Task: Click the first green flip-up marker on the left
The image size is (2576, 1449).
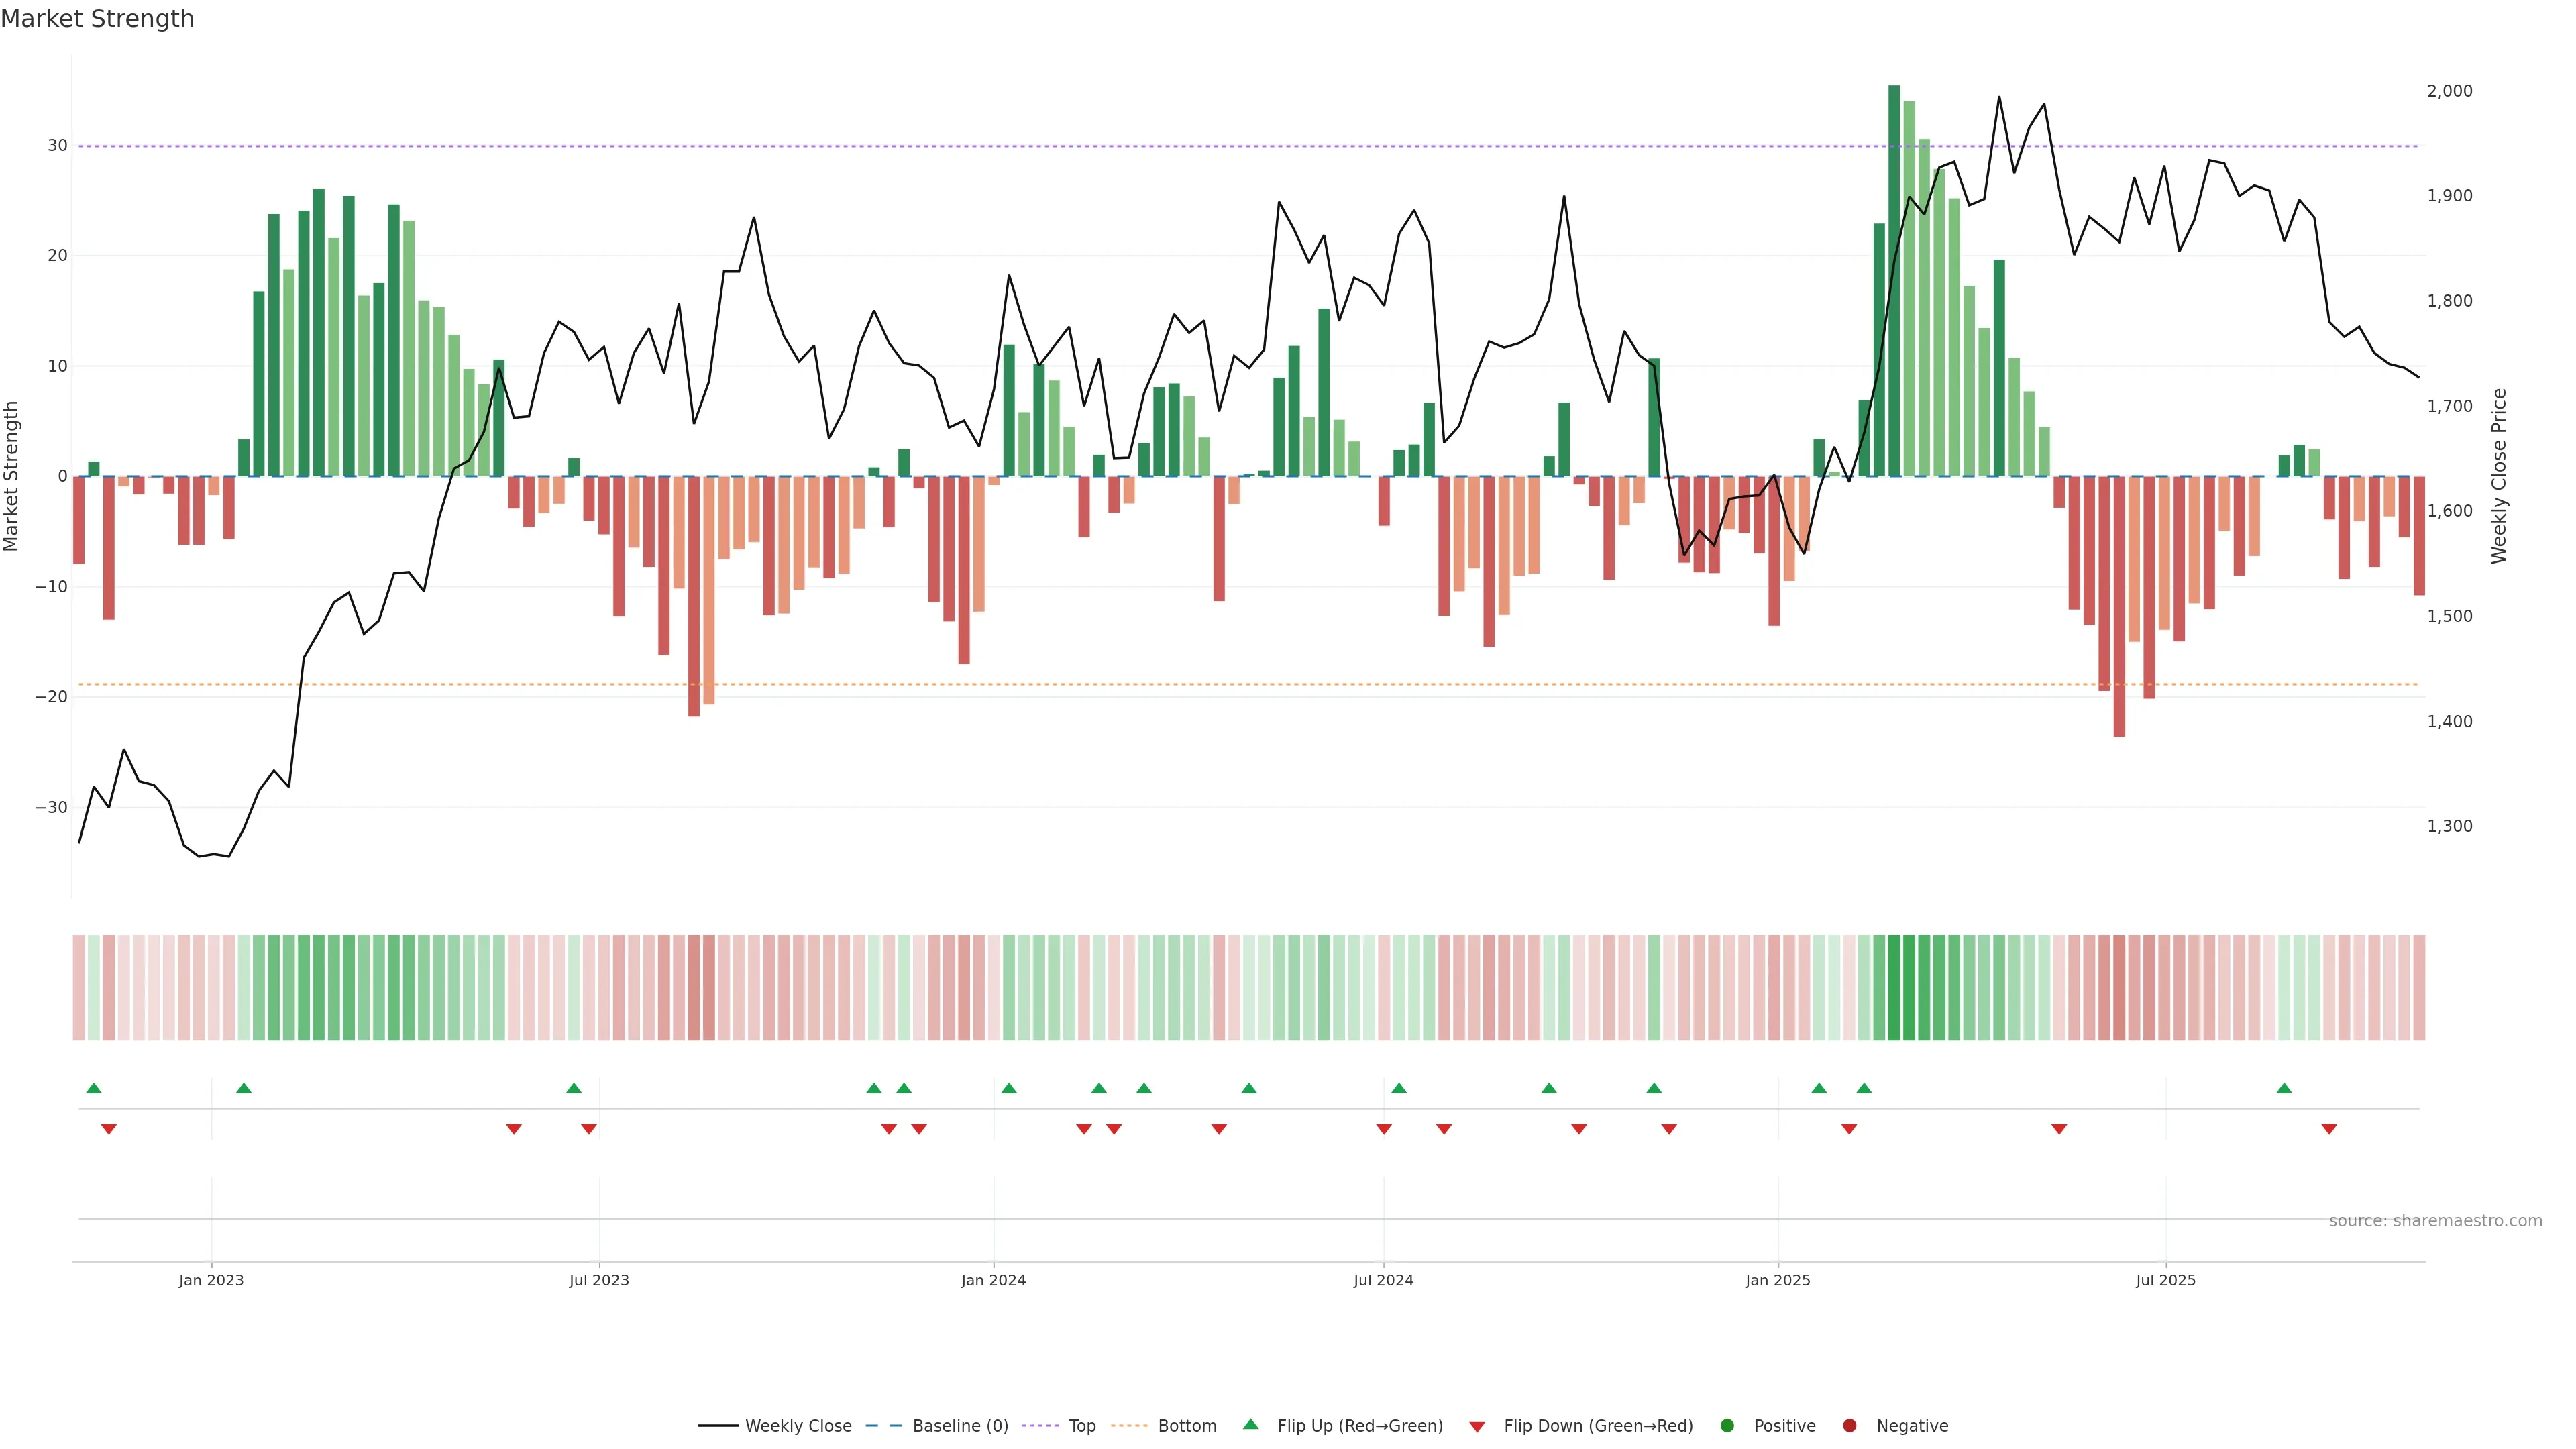Action: 94,1088
